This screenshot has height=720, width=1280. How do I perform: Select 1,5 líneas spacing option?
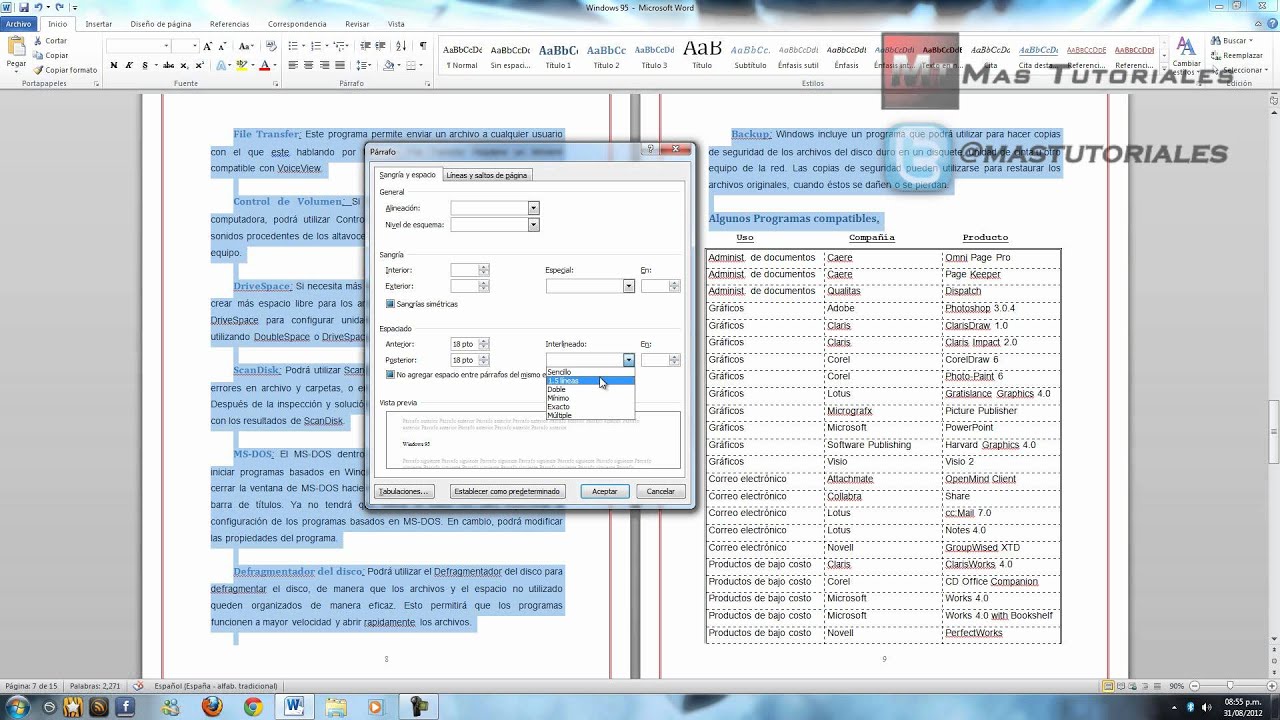coord(590,381)
